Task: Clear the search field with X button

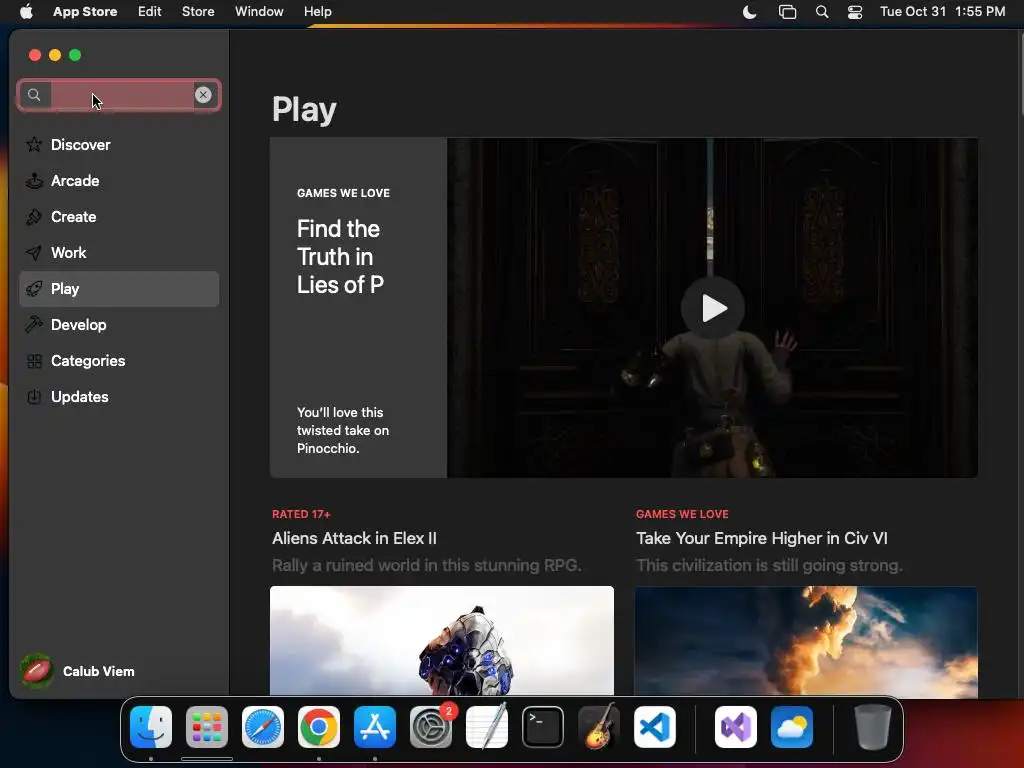Action: pos(203,95)
